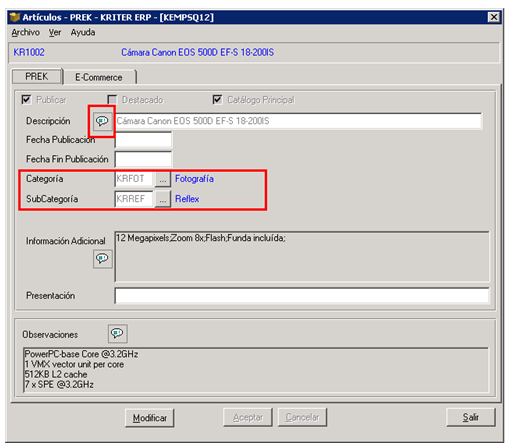The height and width of the screenshot is (447, 510).
Task: Select the PREK tab
Action: coord(37,77)
